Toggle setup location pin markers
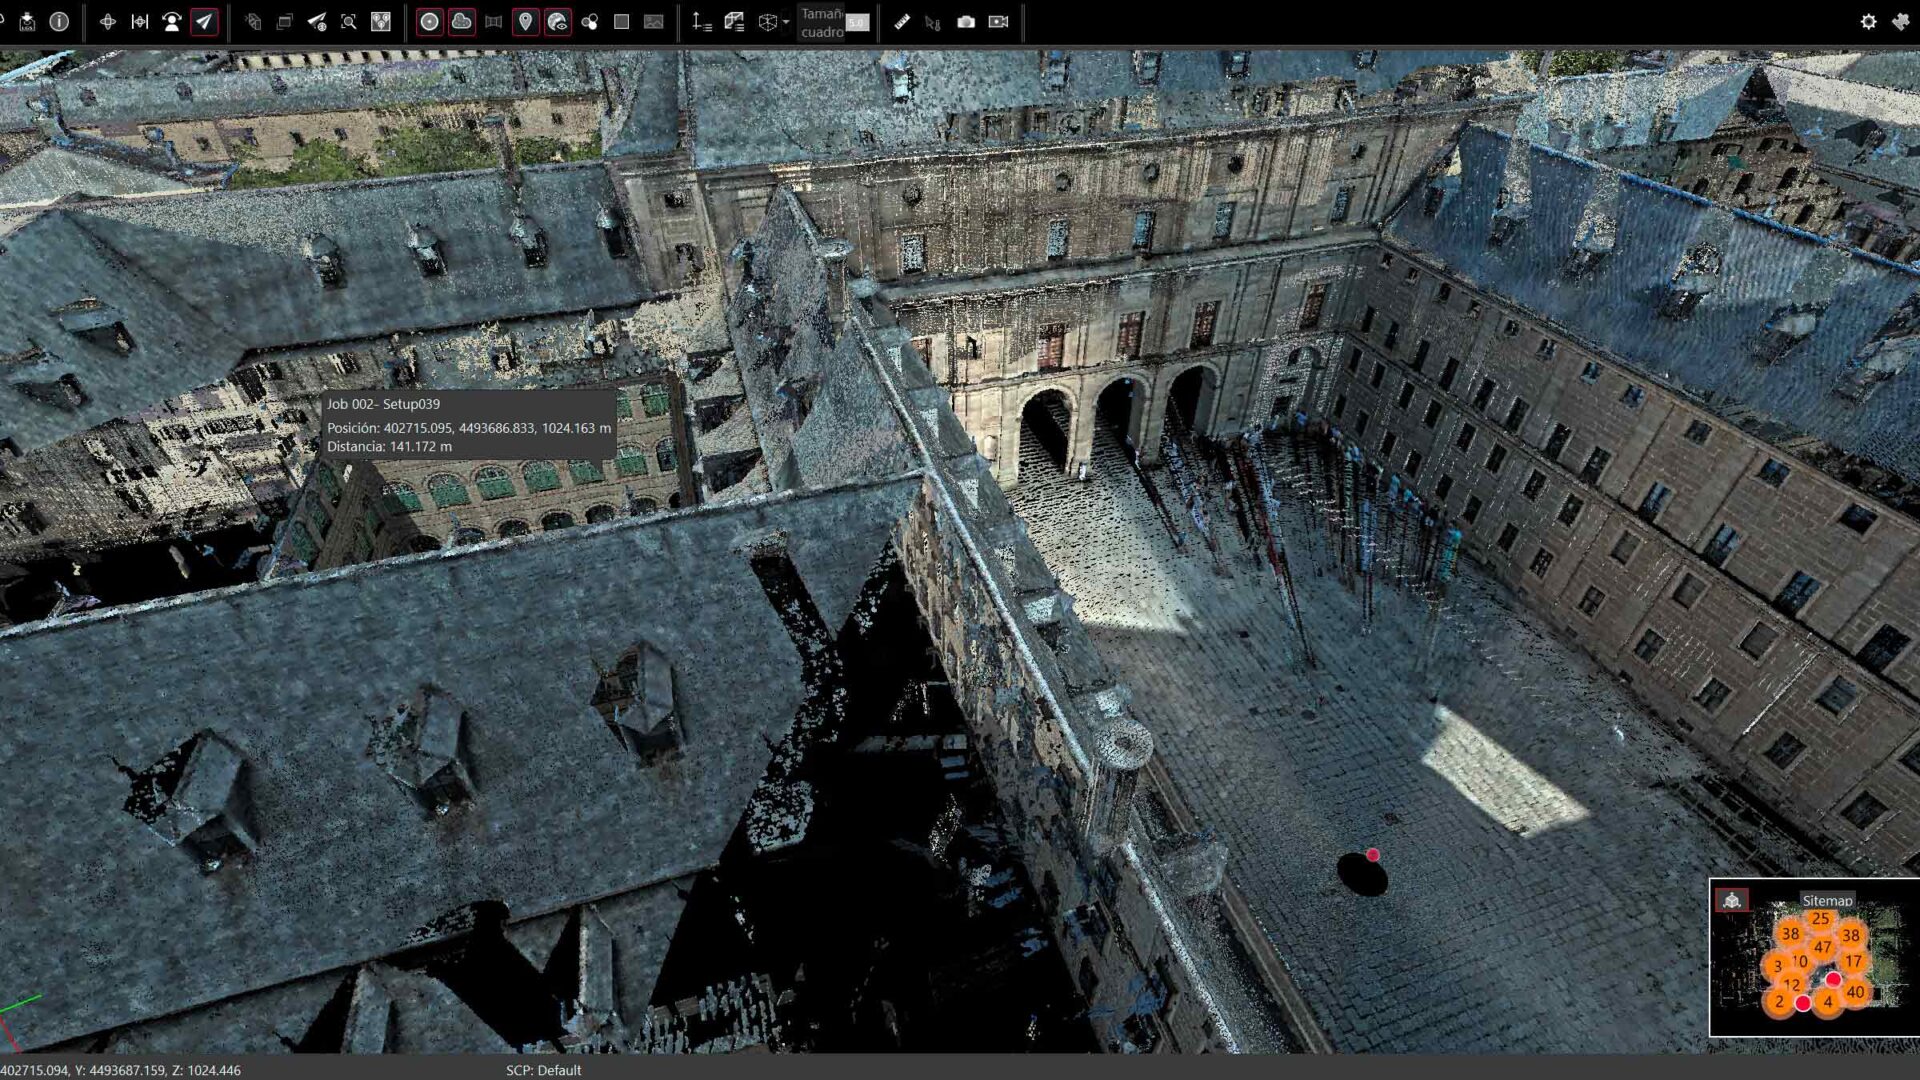The image size is (1920, 1080). (525, 21)
